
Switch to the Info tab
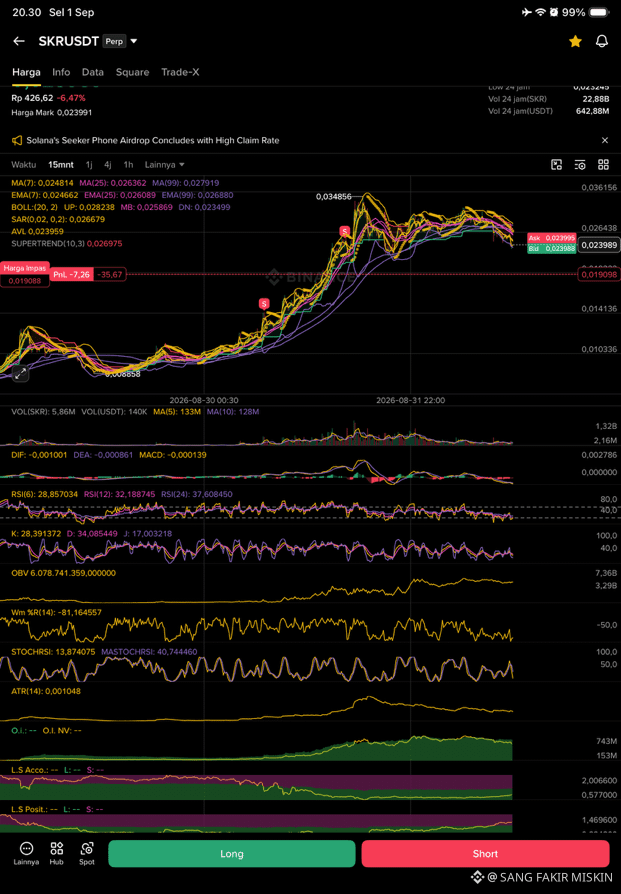point(61,72)
